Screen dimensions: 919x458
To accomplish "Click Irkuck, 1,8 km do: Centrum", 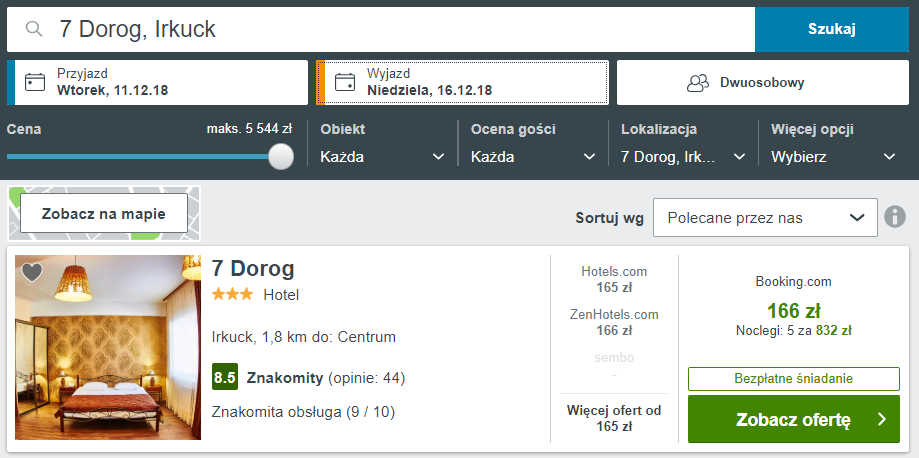I will [x=304, y=337].
